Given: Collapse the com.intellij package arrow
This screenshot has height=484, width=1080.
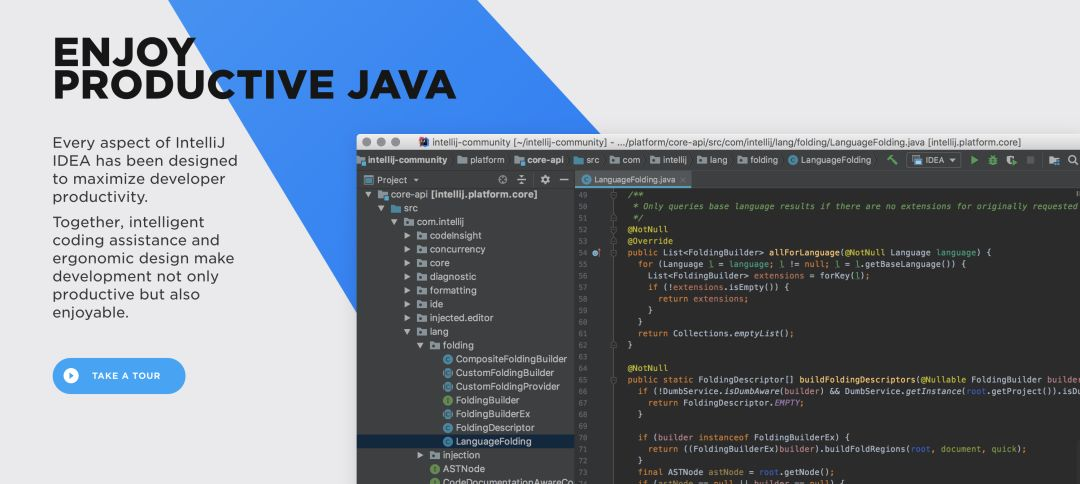Looking at the screenshot, I should pyautogui.click(x=395, y=222).
